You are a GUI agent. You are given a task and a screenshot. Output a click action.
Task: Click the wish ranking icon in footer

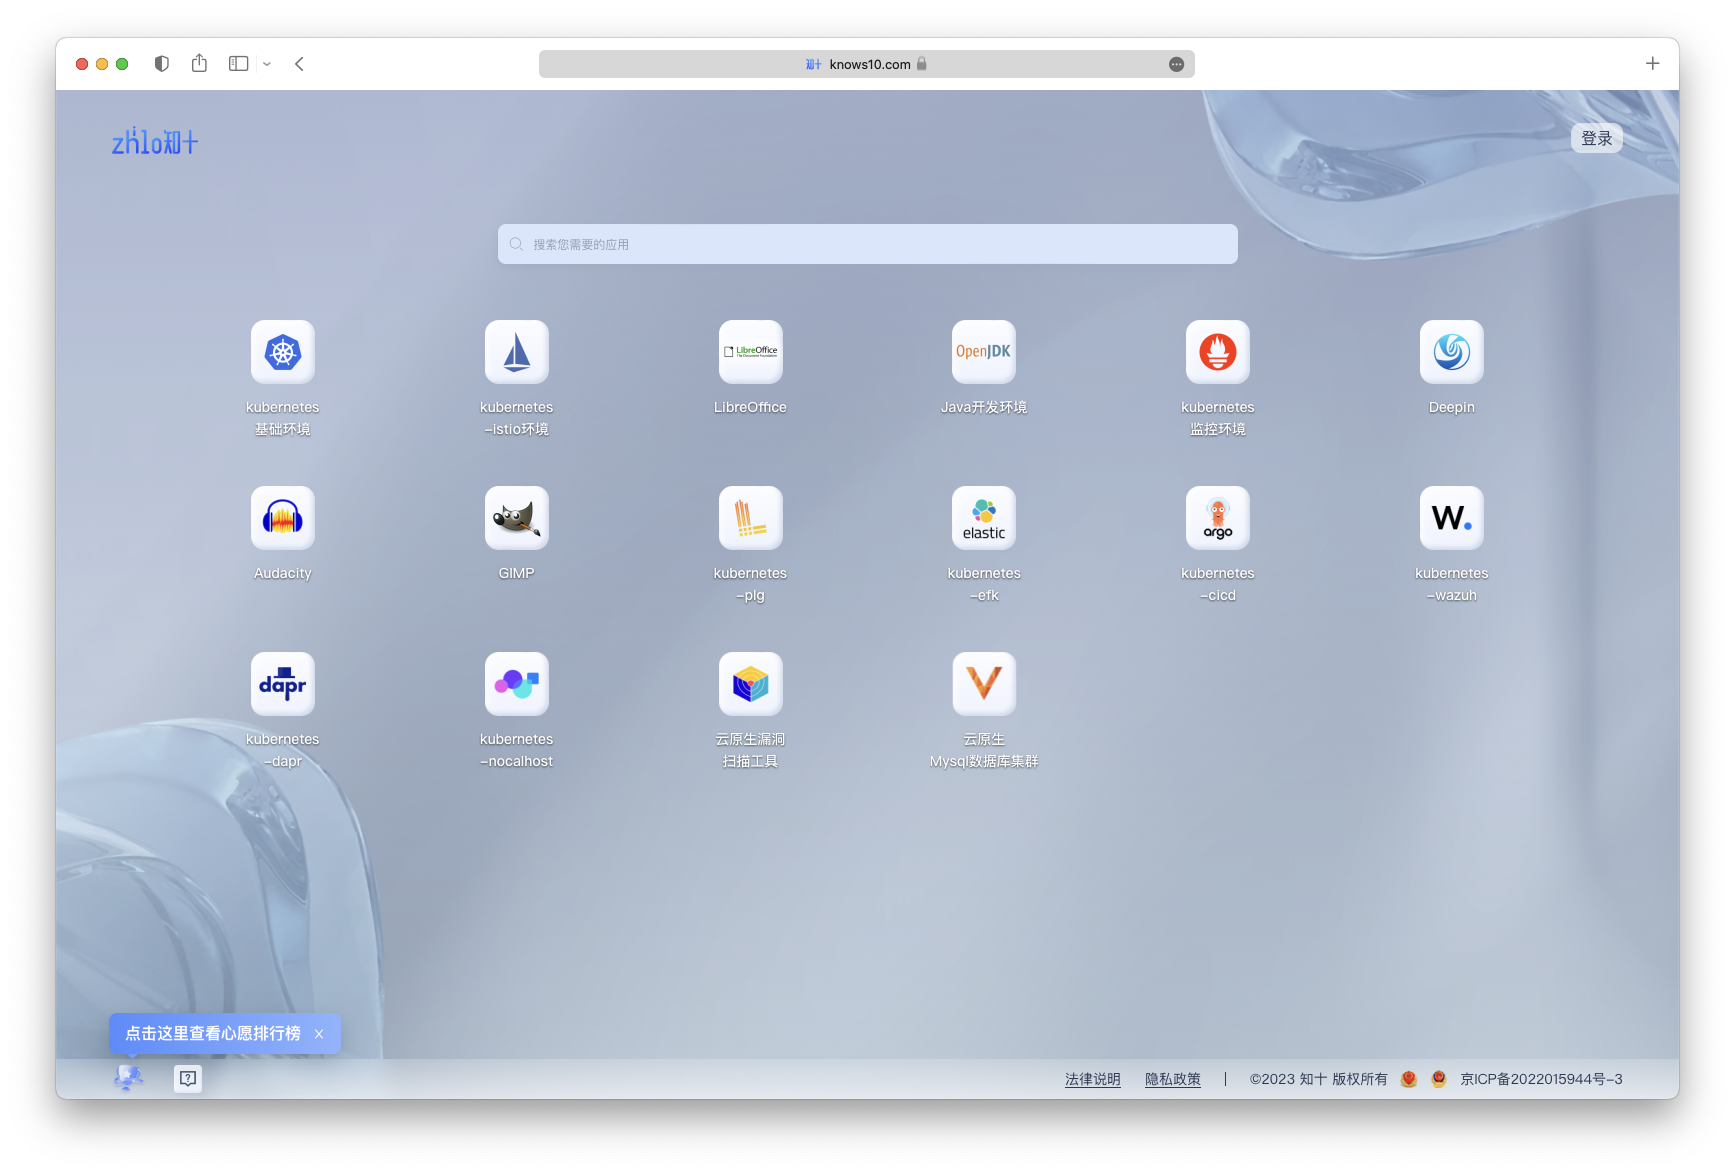pos(129,1078)
